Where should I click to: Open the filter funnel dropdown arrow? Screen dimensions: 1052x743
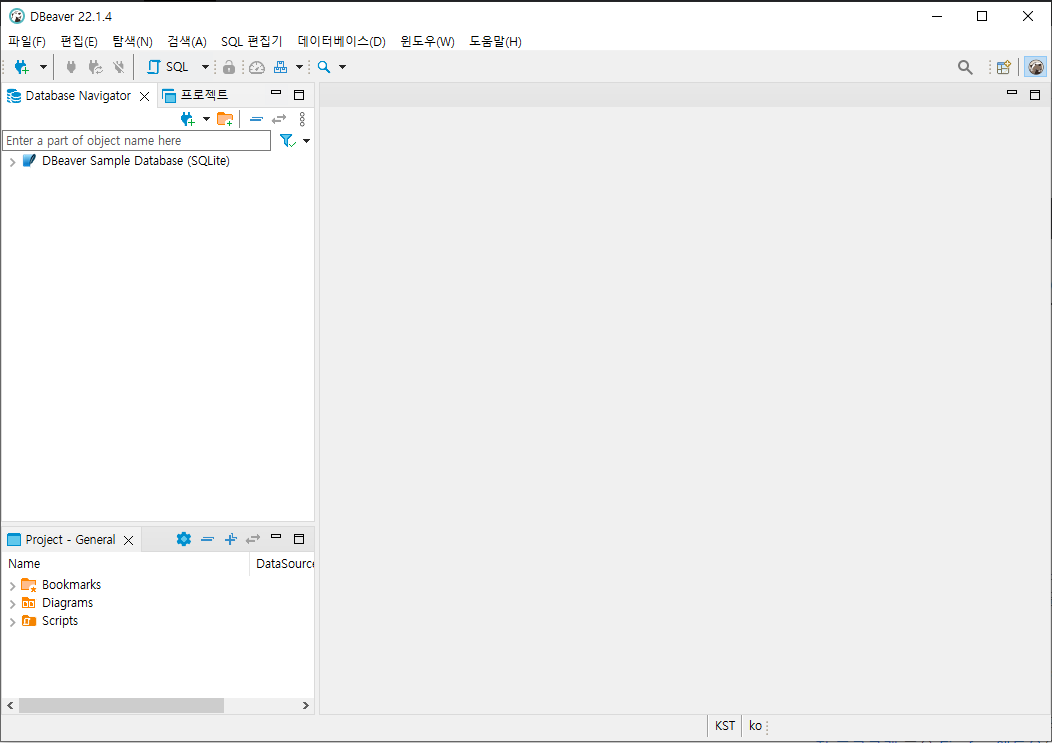(307, 141)
